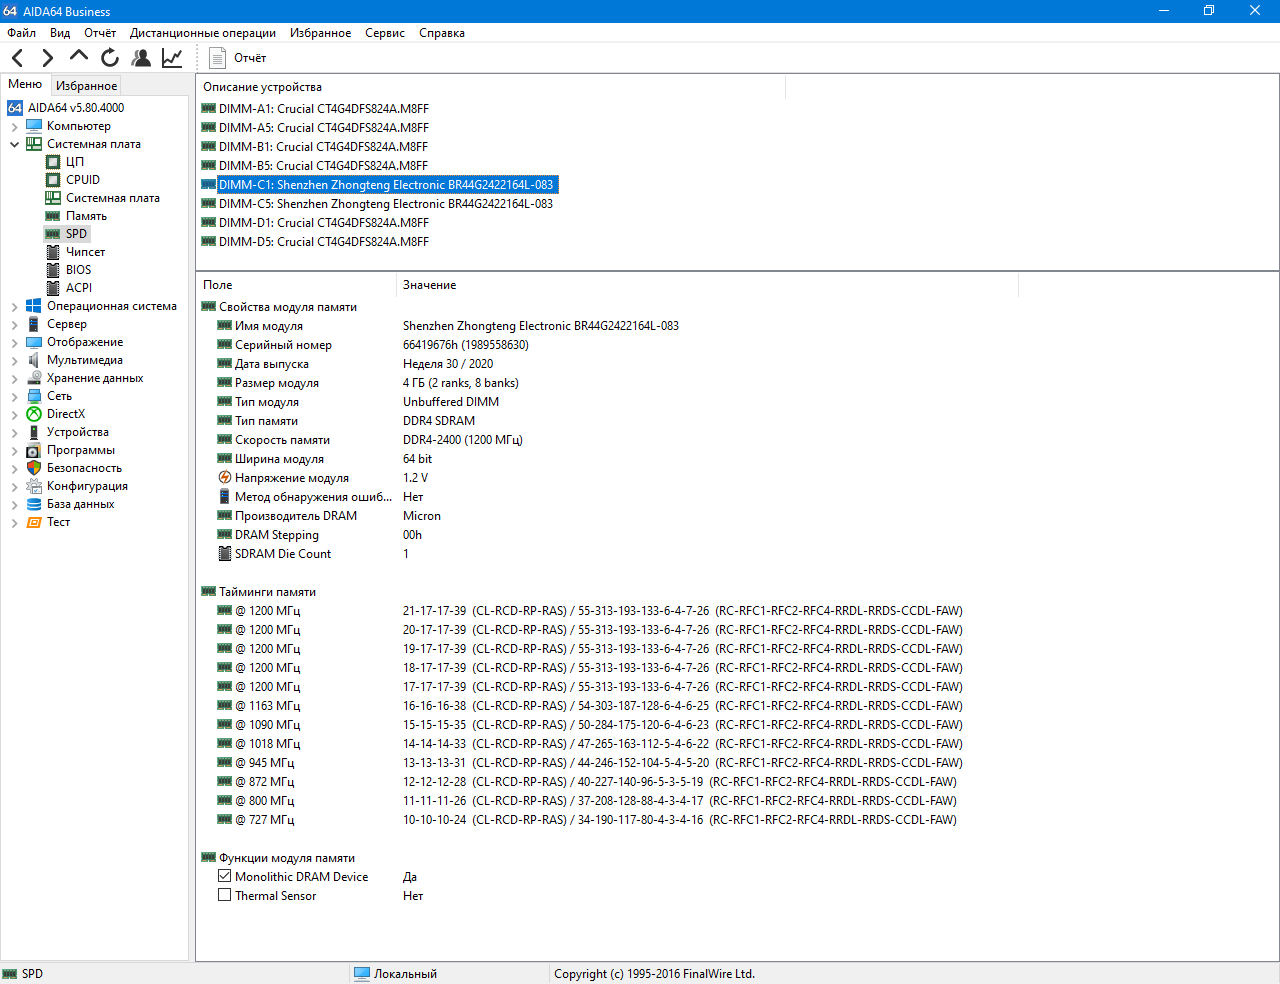
Task: Select the ЦП icon in the tree
Action: [x=53, y=162]
